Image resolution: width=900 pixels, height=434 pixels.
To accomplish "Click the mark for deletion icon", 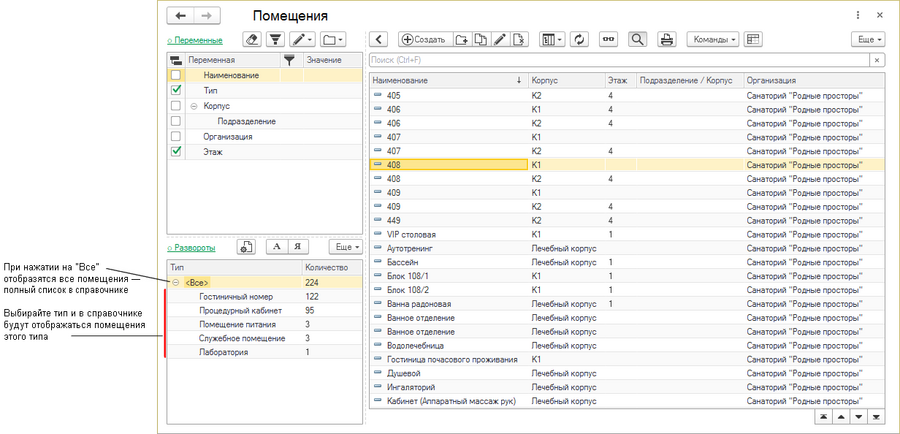I will pos(518,39).
